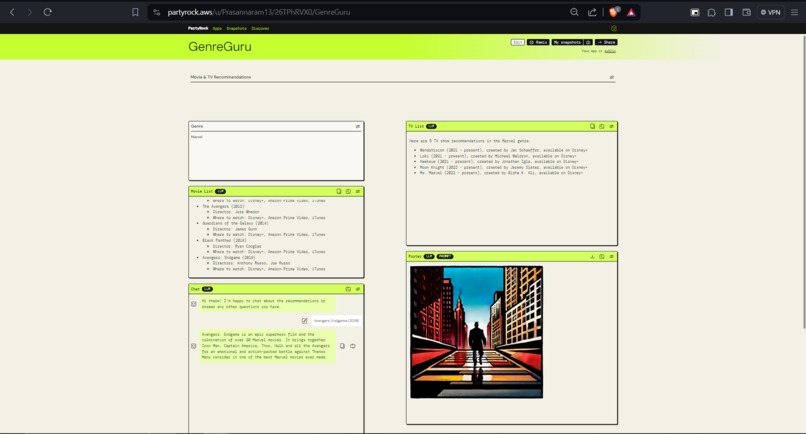
Task: Click the LLM badge on Chat
Action: [x=207, y=289]
